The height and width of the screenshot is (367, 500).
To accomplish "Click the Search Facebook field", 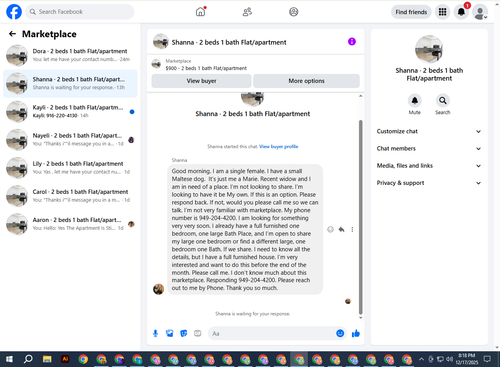I will 80,12.
